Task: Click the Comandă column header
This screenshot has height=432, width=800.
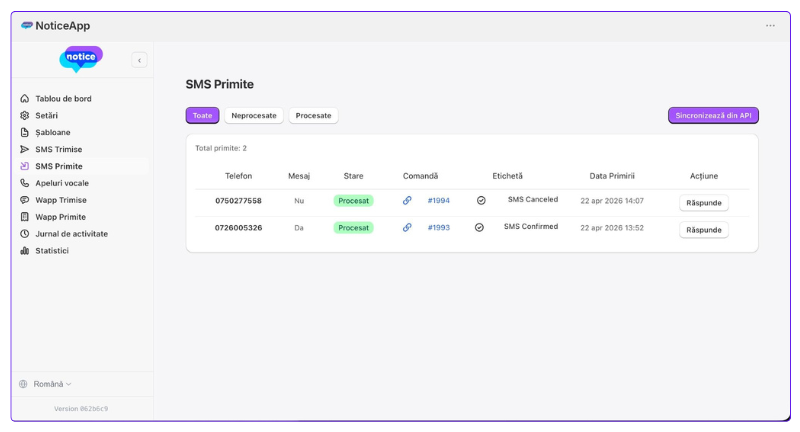Action: pyautogui.click(x=420, y=176)
